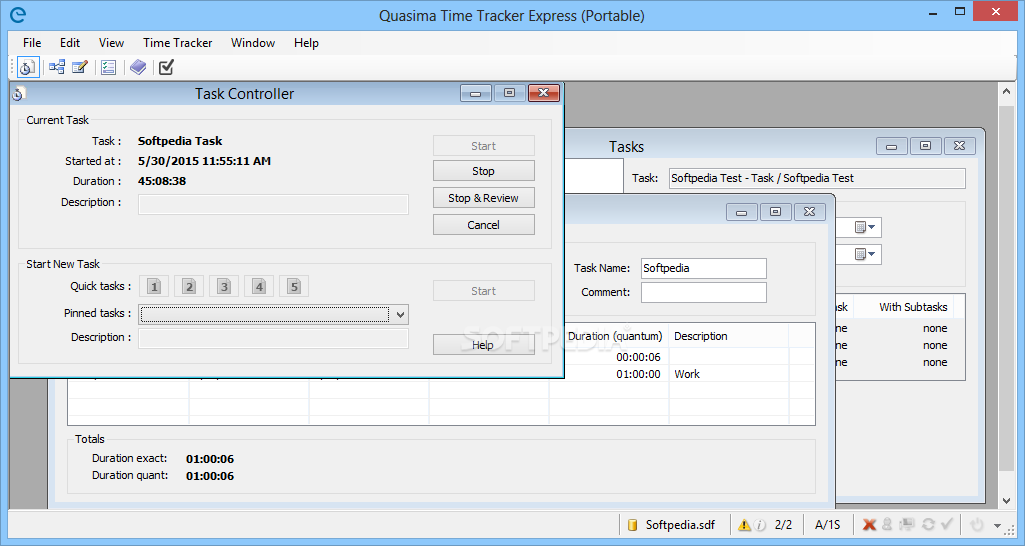Stop the current Softpedia Task
The image size is (1025, 546).
[484, 171]
